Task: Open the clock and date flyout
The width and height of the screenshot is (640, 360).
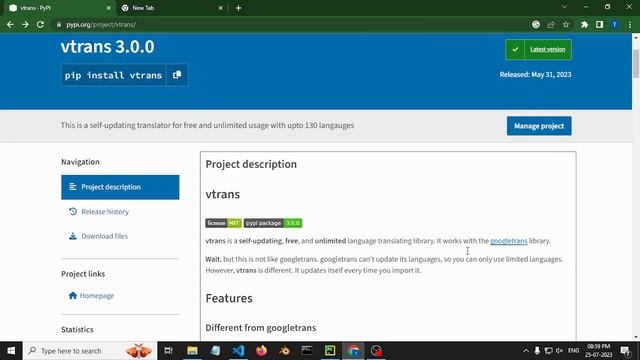Action: pos(598,351)
